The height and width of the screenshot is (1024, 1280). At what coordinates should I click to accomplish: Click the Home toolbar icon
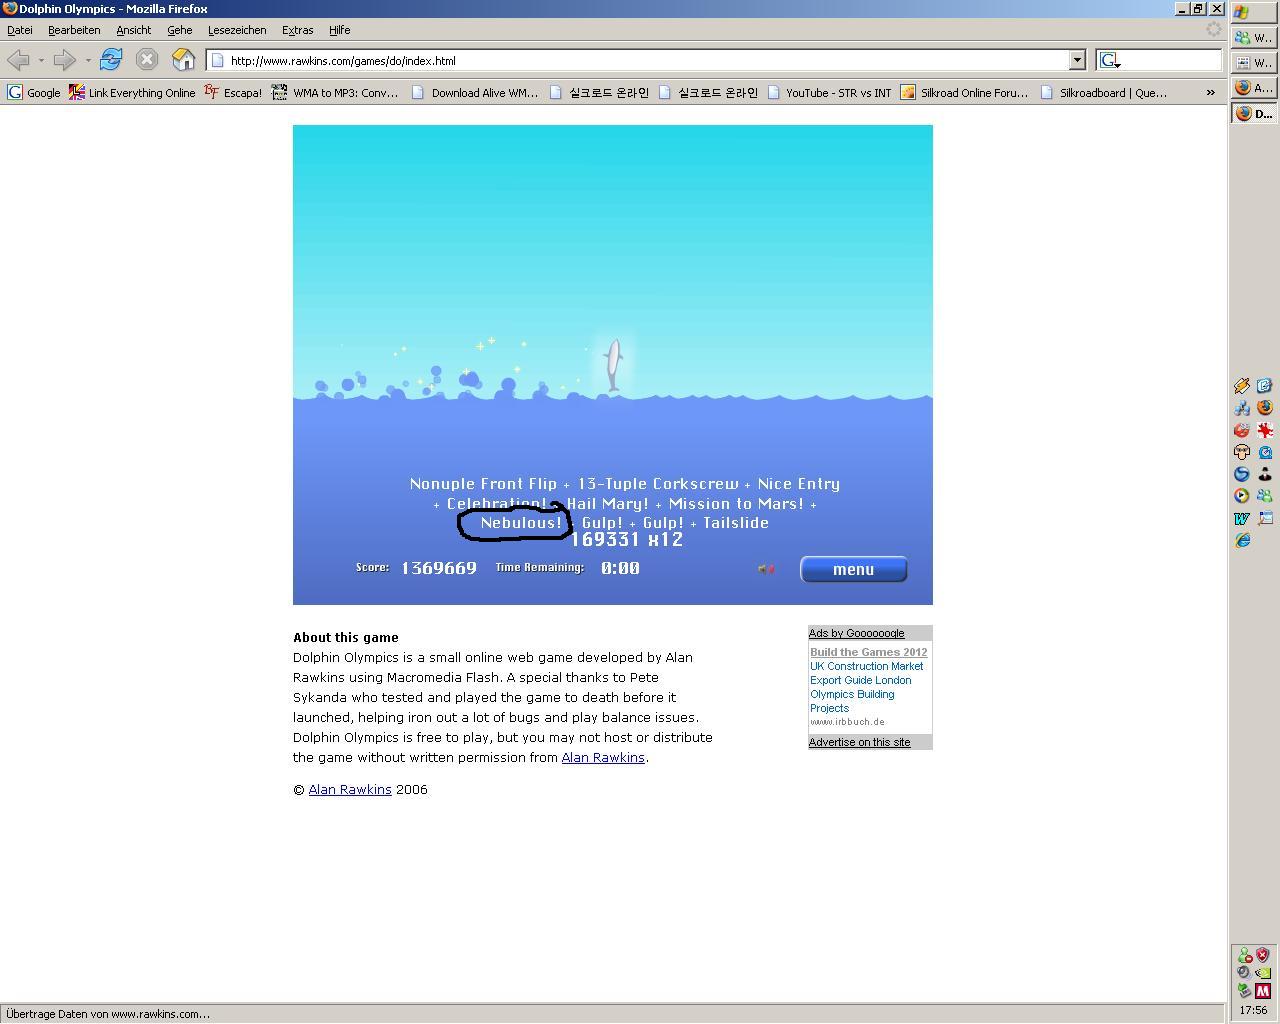(183, 60)
